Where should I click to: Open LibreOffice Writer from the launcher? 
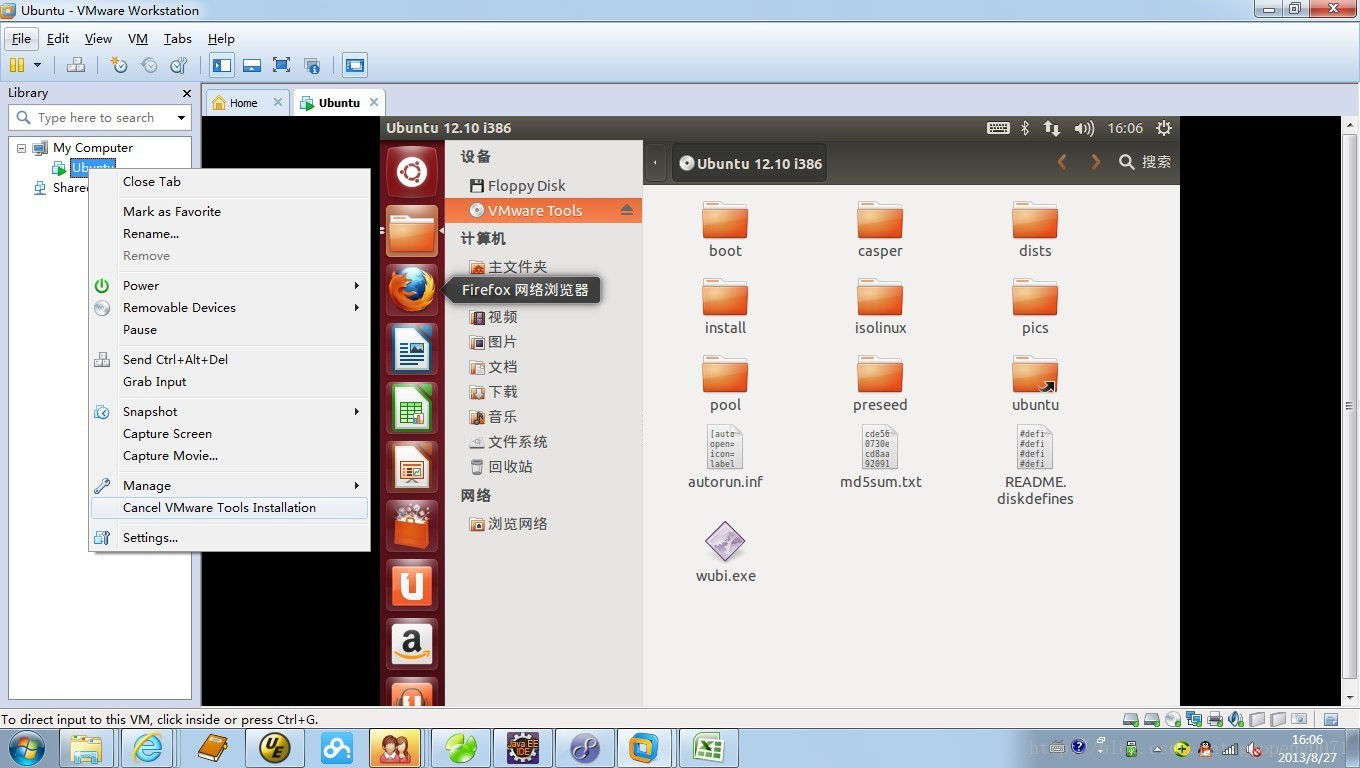click(x=411, y=349)
